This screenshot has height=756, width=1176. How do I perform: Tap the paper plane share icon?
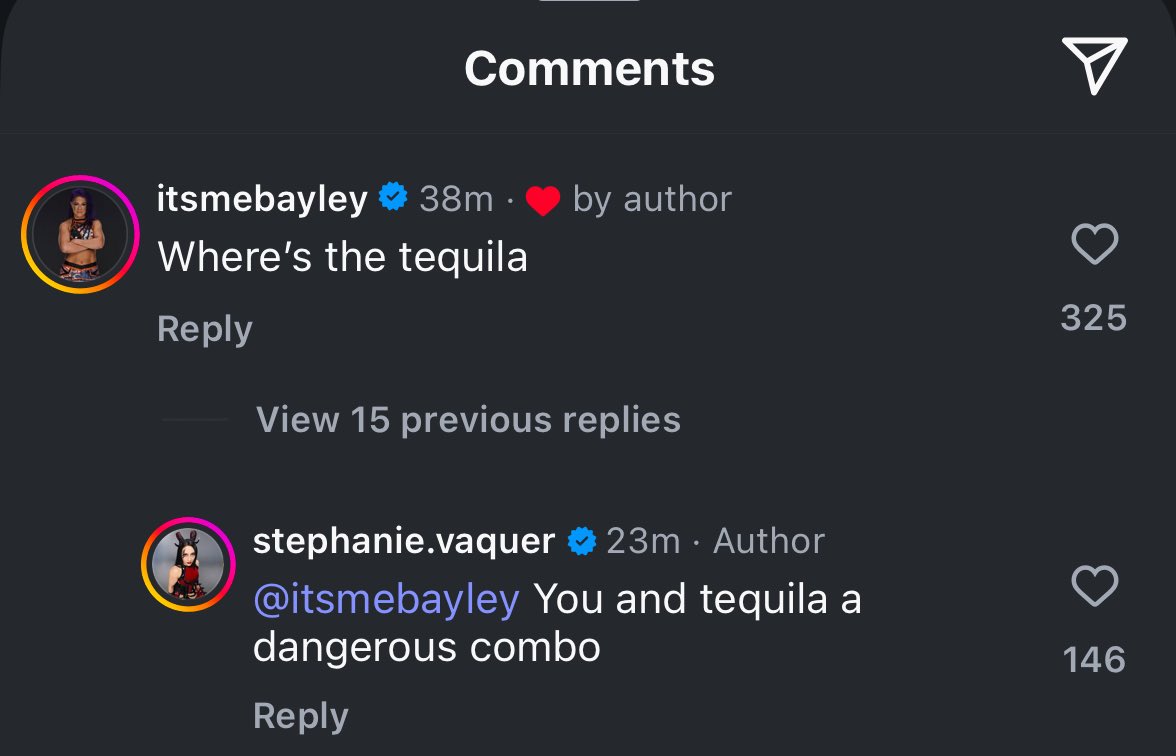click(x=1094, y=65)
